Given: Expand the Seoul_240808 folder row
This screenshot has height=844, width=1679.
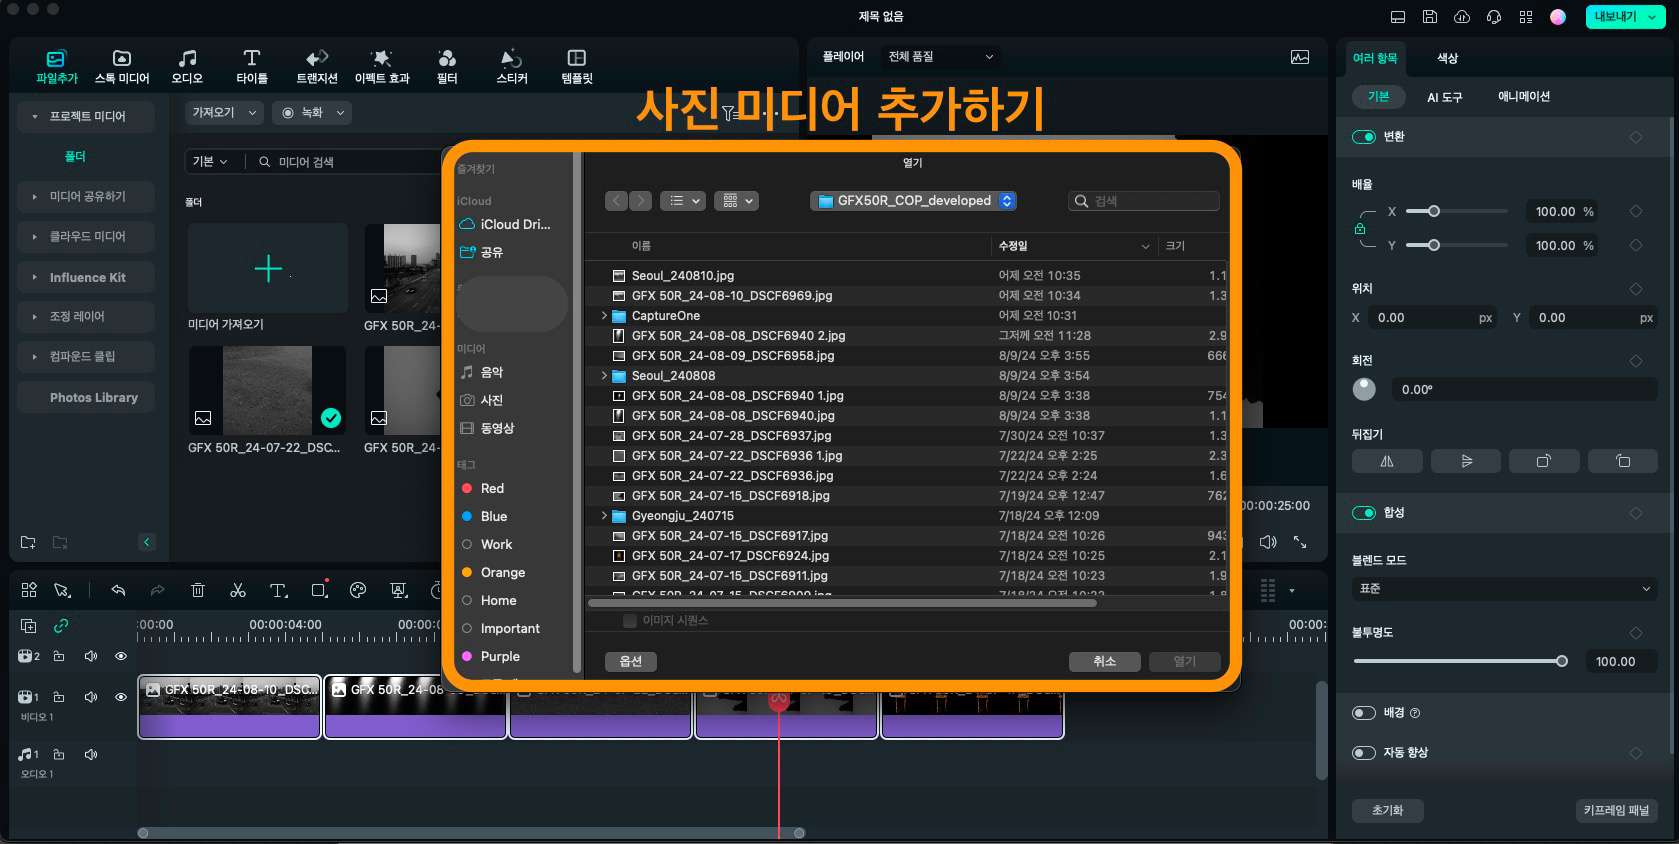Looking at the screenshot, I should [x=604, y=376].
